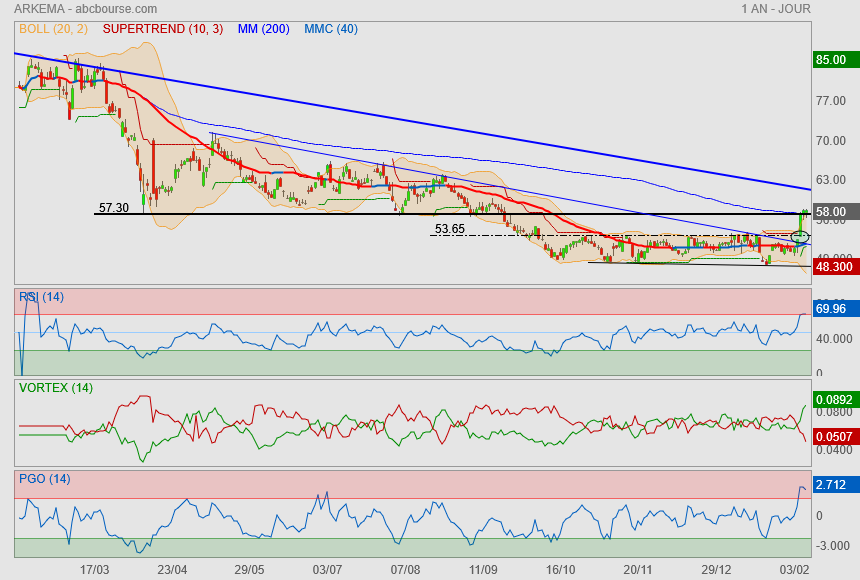Click the PGO (14) indicator panel title

pyautogui.click(x=44, y=478)
